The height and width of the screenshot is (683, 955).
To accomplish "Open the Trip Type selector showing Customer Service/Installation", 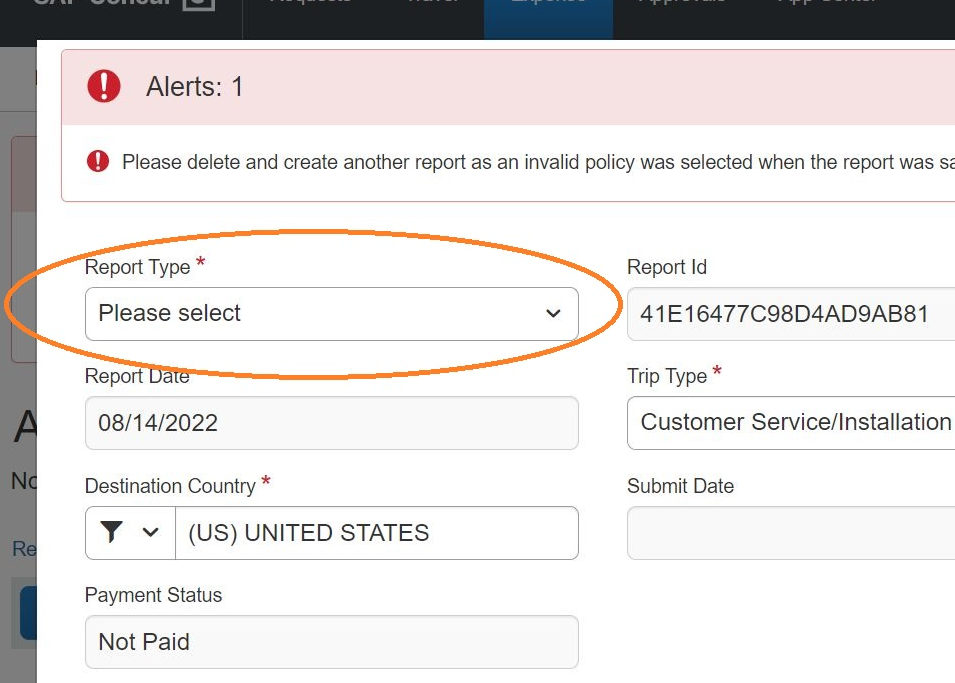I will pyautogui.click(x=790, y=422).
